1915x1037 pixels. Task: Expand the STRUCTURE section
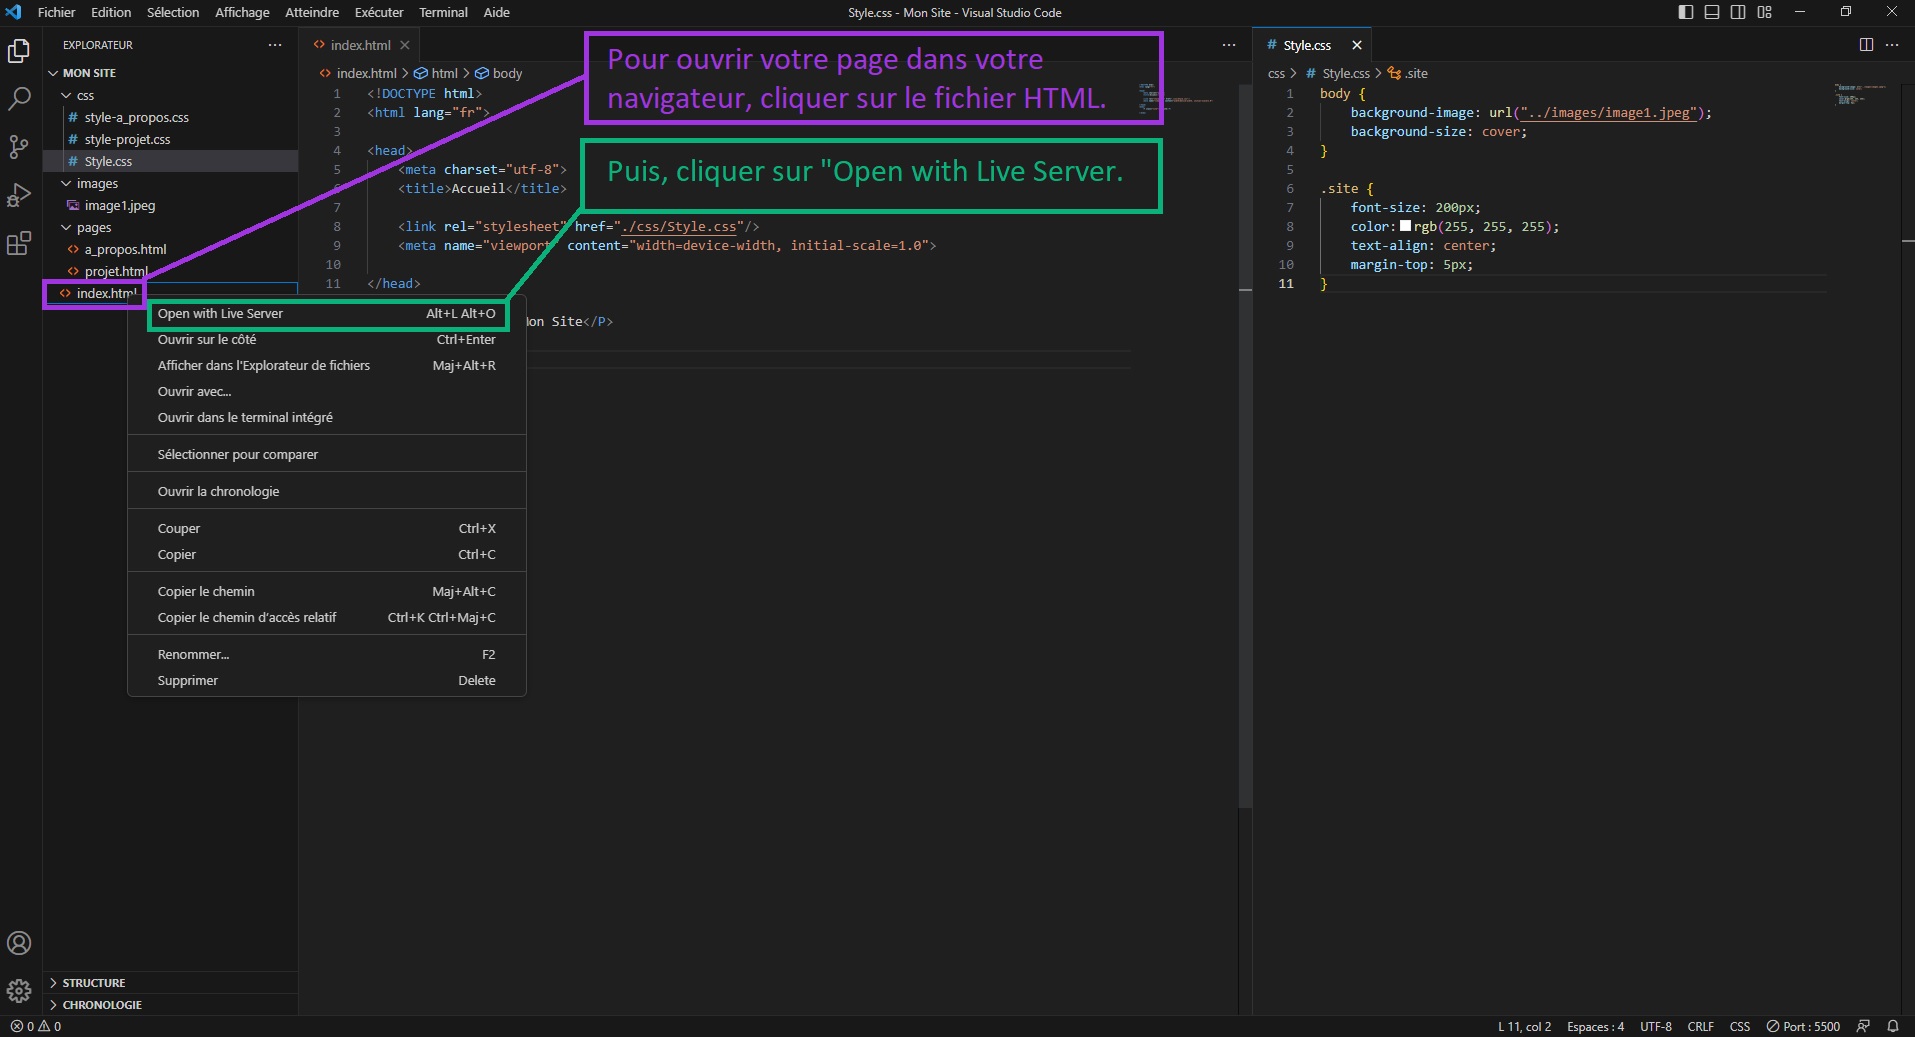point(93,983)
